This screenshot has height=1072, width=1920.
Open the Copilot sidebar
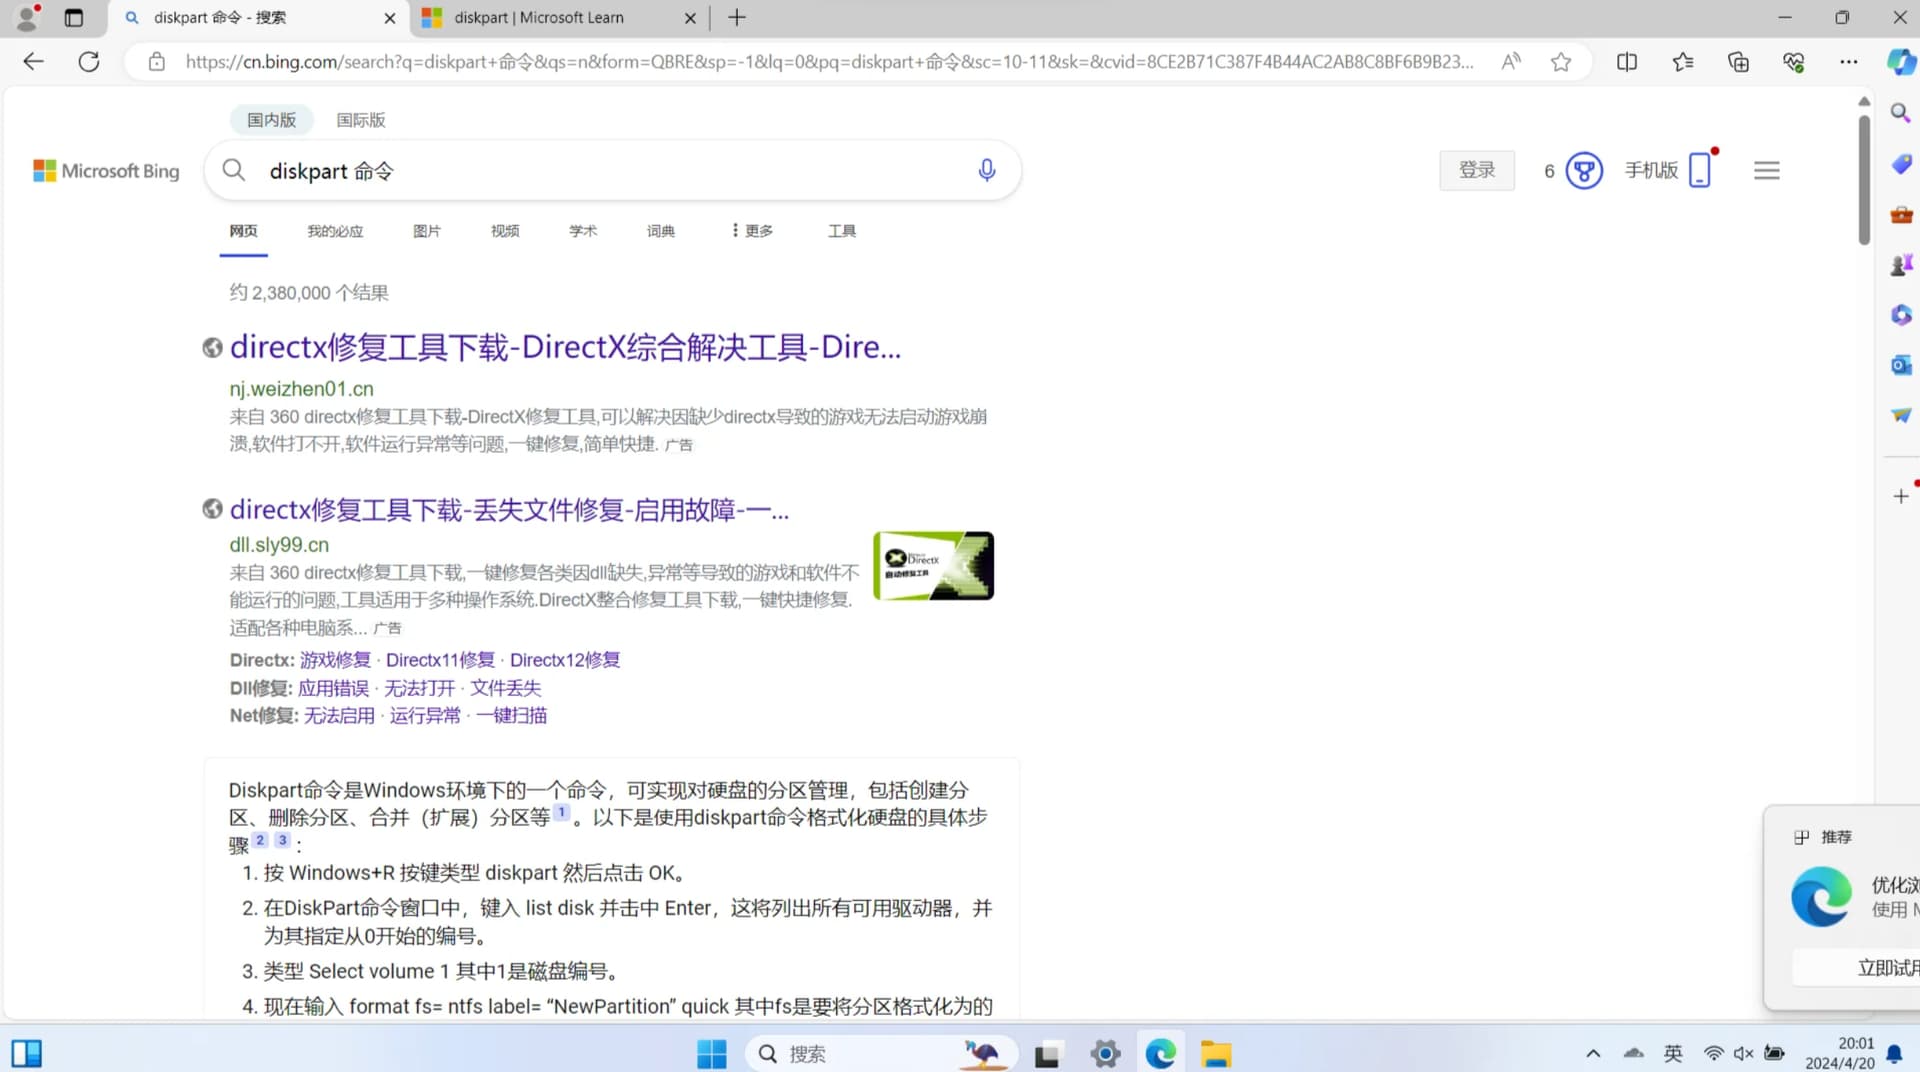tap(1900, 62)
